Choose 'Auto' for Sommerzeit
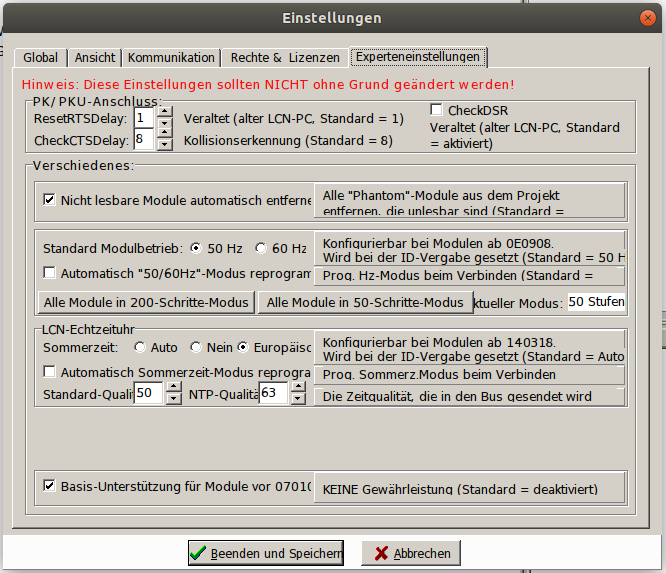666x573 pixels. pos(141,348)
